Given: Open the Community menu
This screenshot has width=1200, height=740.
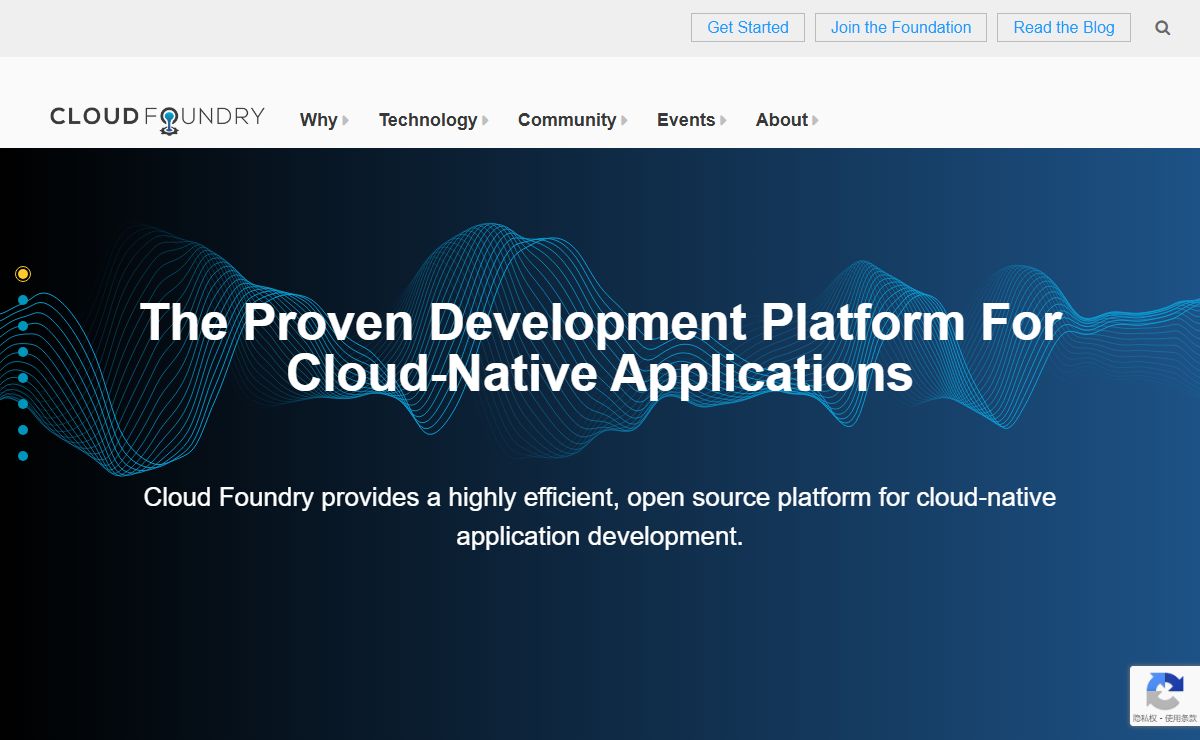Looking at the screenshot, I should pyautogui.click(x=567, y=120).
